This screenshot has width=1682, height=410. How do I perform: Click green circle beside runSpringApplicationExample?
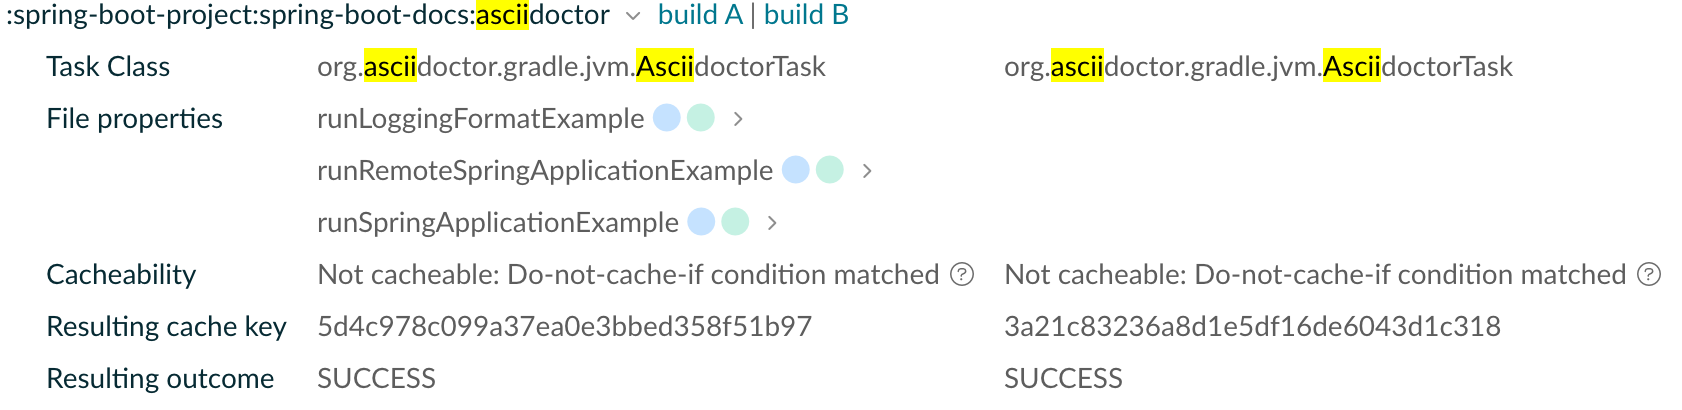(736, 222)
